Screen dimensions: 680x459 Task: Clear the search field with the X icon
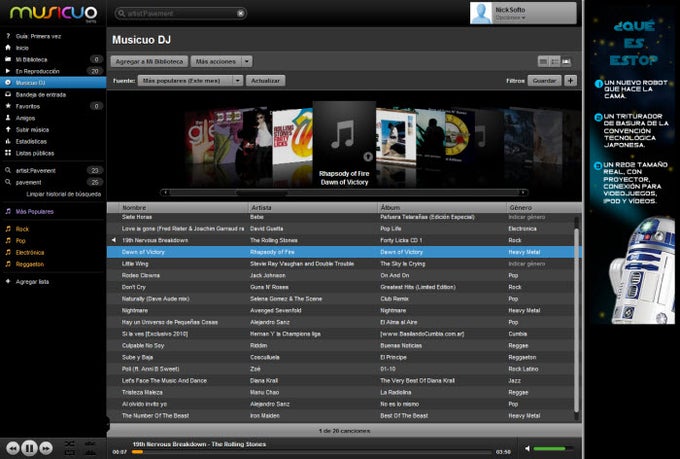coord(240,13)
